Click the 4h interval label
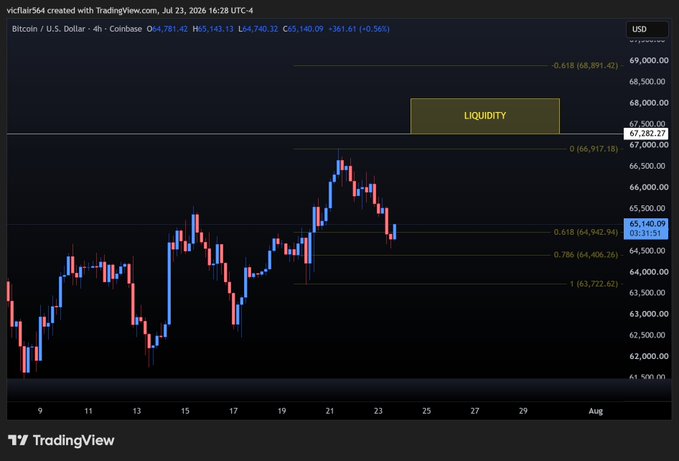The image size is (679, 461). point(97,29)
